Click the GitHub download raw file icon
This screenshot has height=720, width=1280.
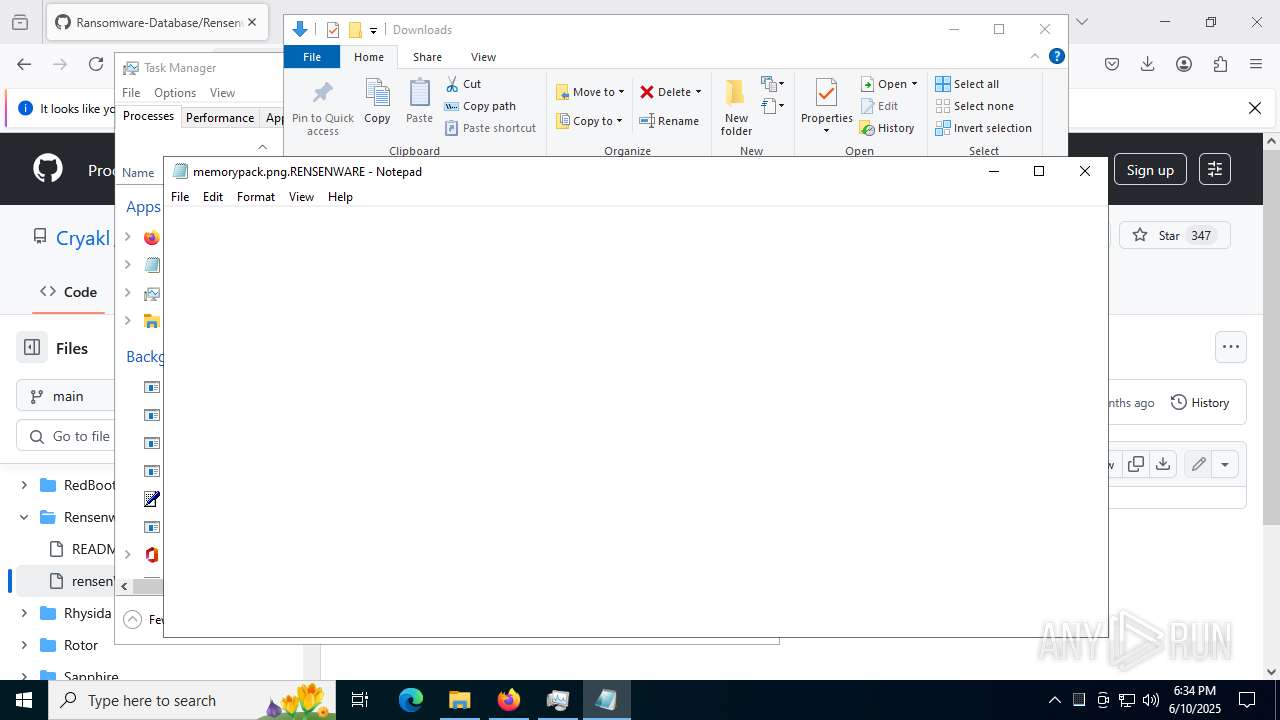pyautogui.click(x=1162, y=464)
